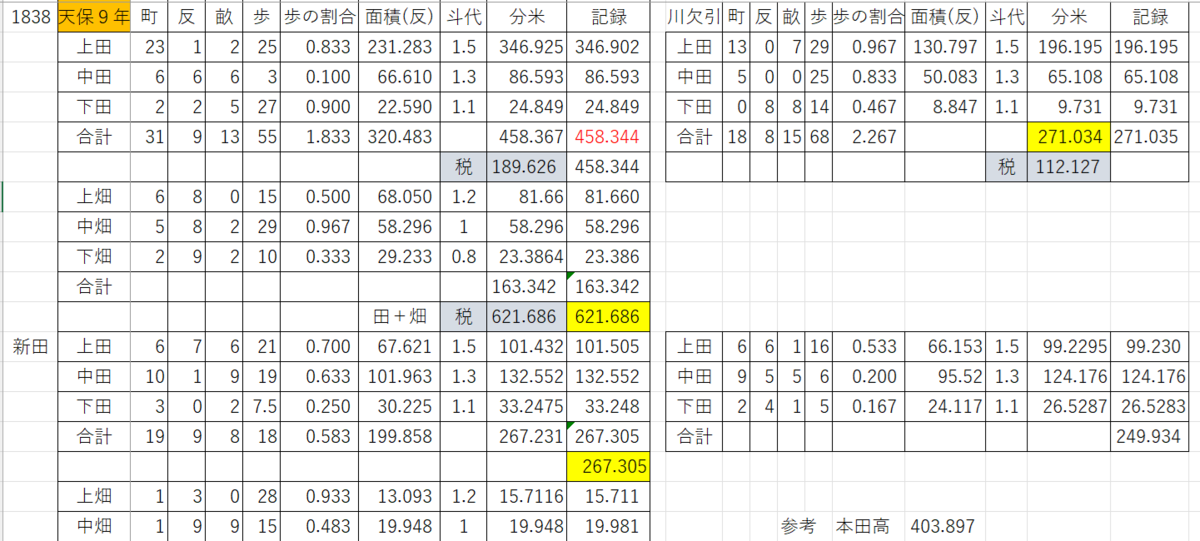Select the 50.083 area value
This screenshot has height=541, width=1200.
[945, 76]
